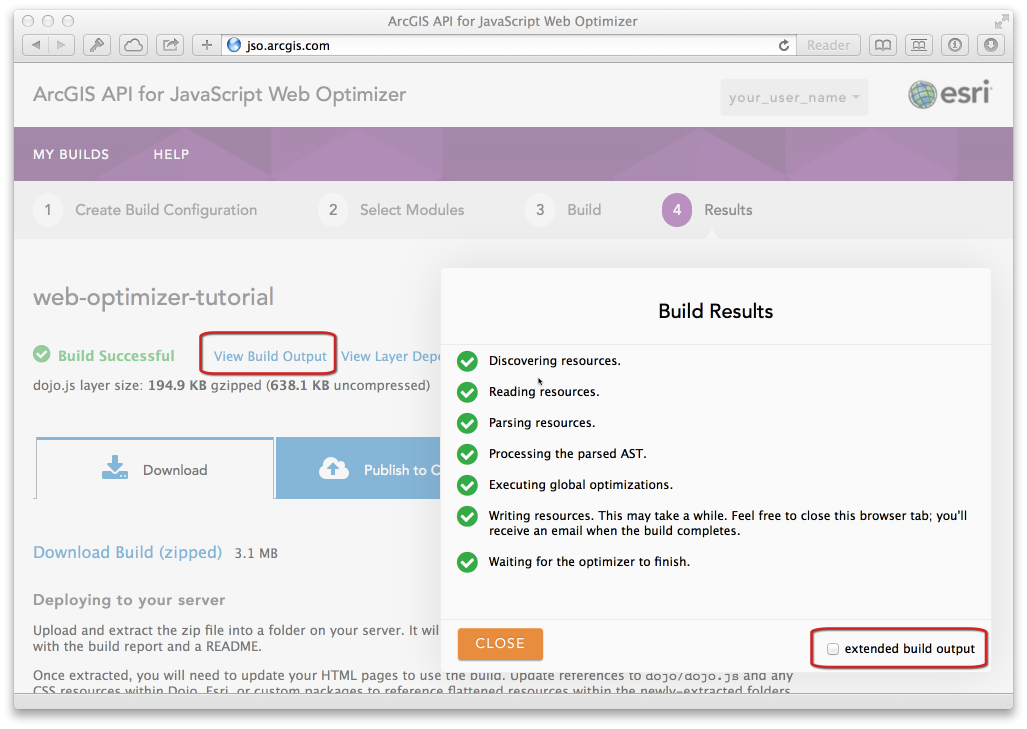Click the check icon beside Executing global optimizations
The image size is (1027, 729).
tap(467, 485)
